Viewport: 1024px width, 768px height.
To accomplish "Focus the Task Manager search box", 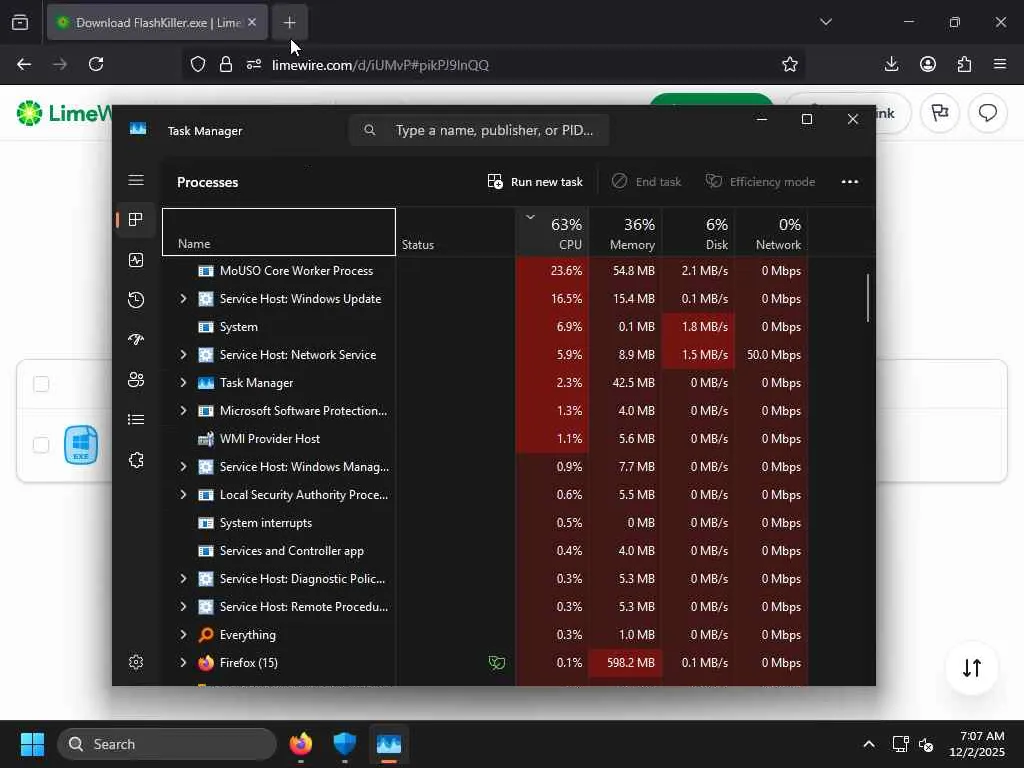I will (479, 130).
